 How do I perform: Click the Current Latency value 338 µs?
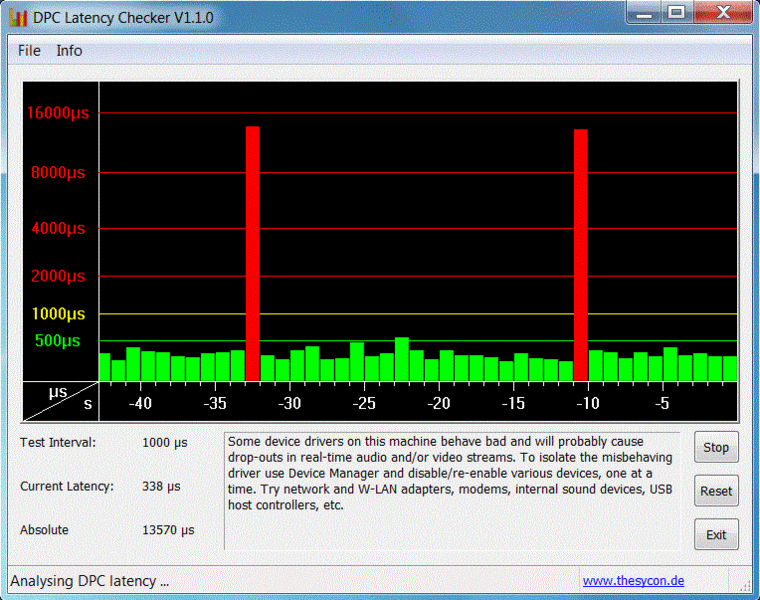click(x=161, y=486)
